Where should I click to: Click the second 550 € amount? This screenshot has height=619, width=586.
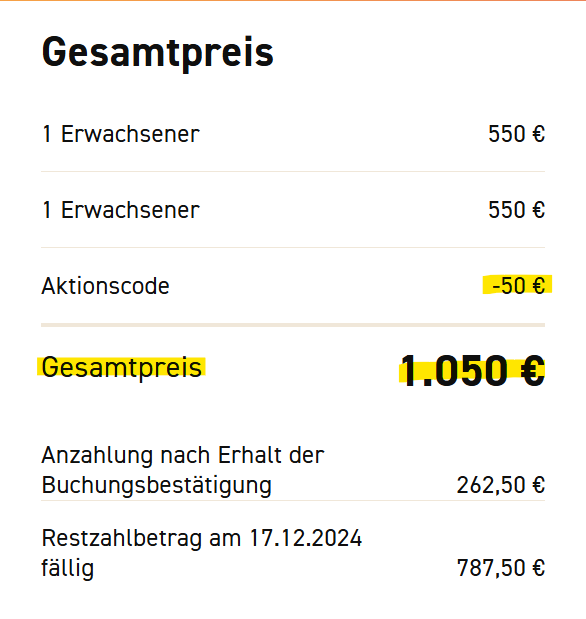(517, 210)
